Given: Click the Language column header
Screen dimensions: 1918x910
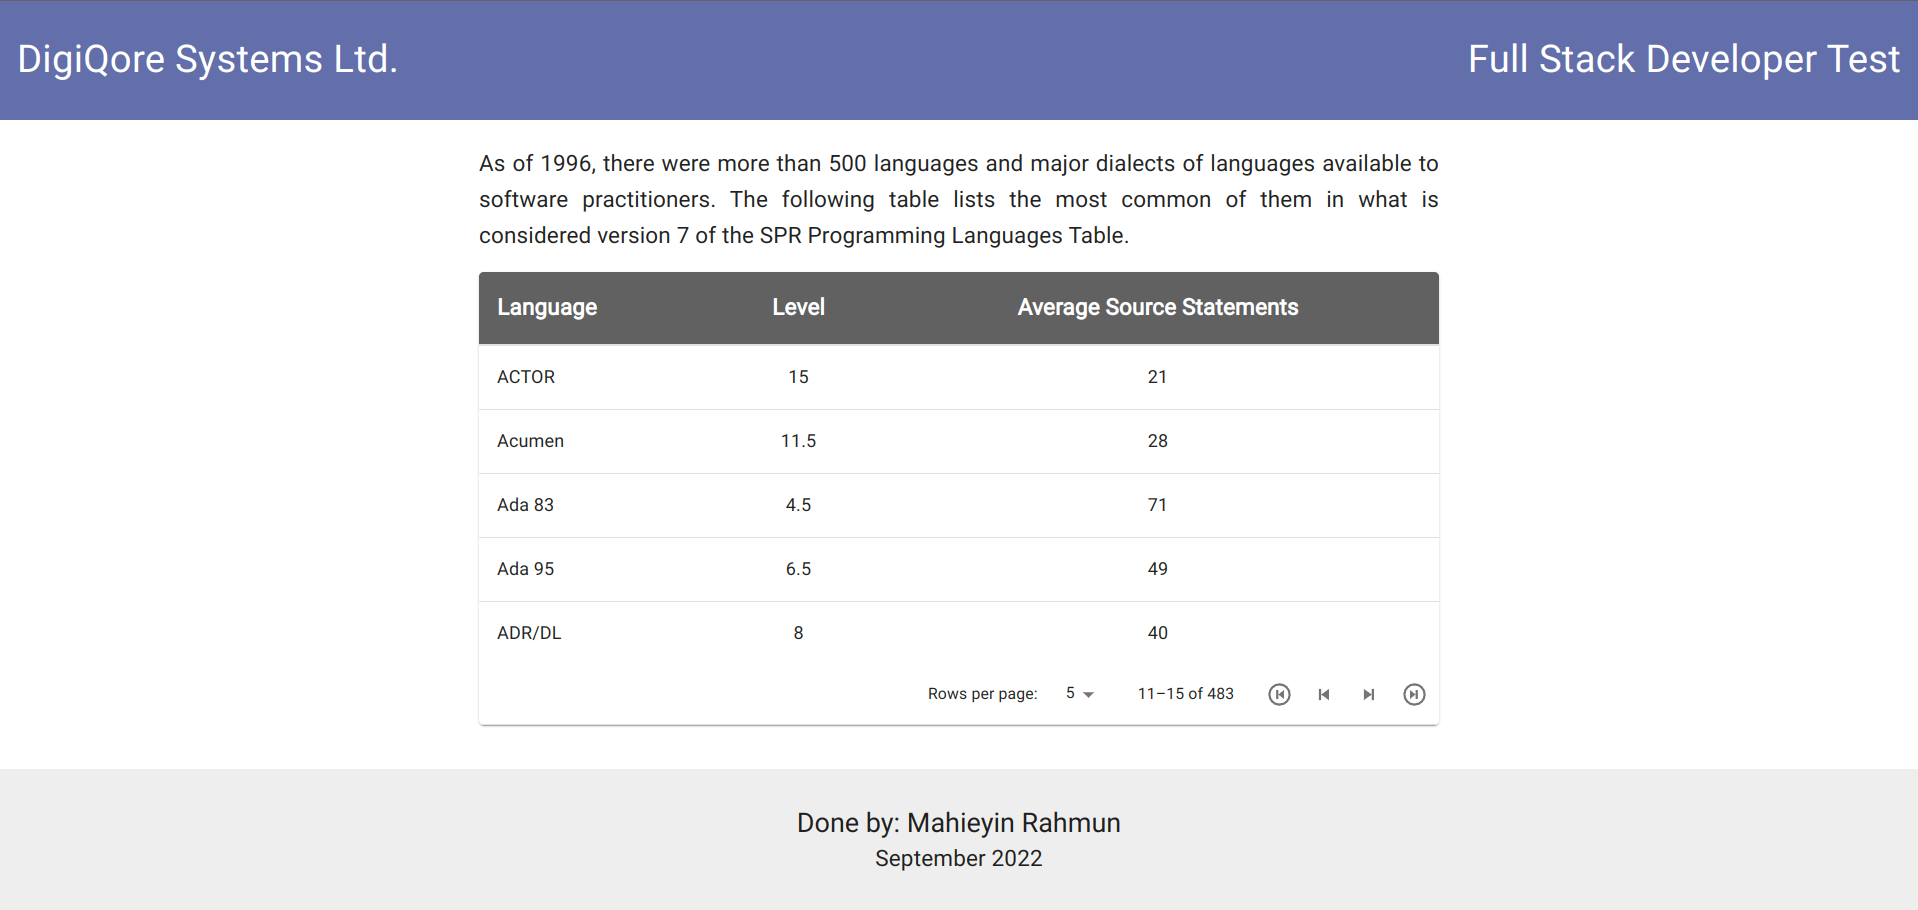Looking at the screenshot, I should tap(547, 307).
